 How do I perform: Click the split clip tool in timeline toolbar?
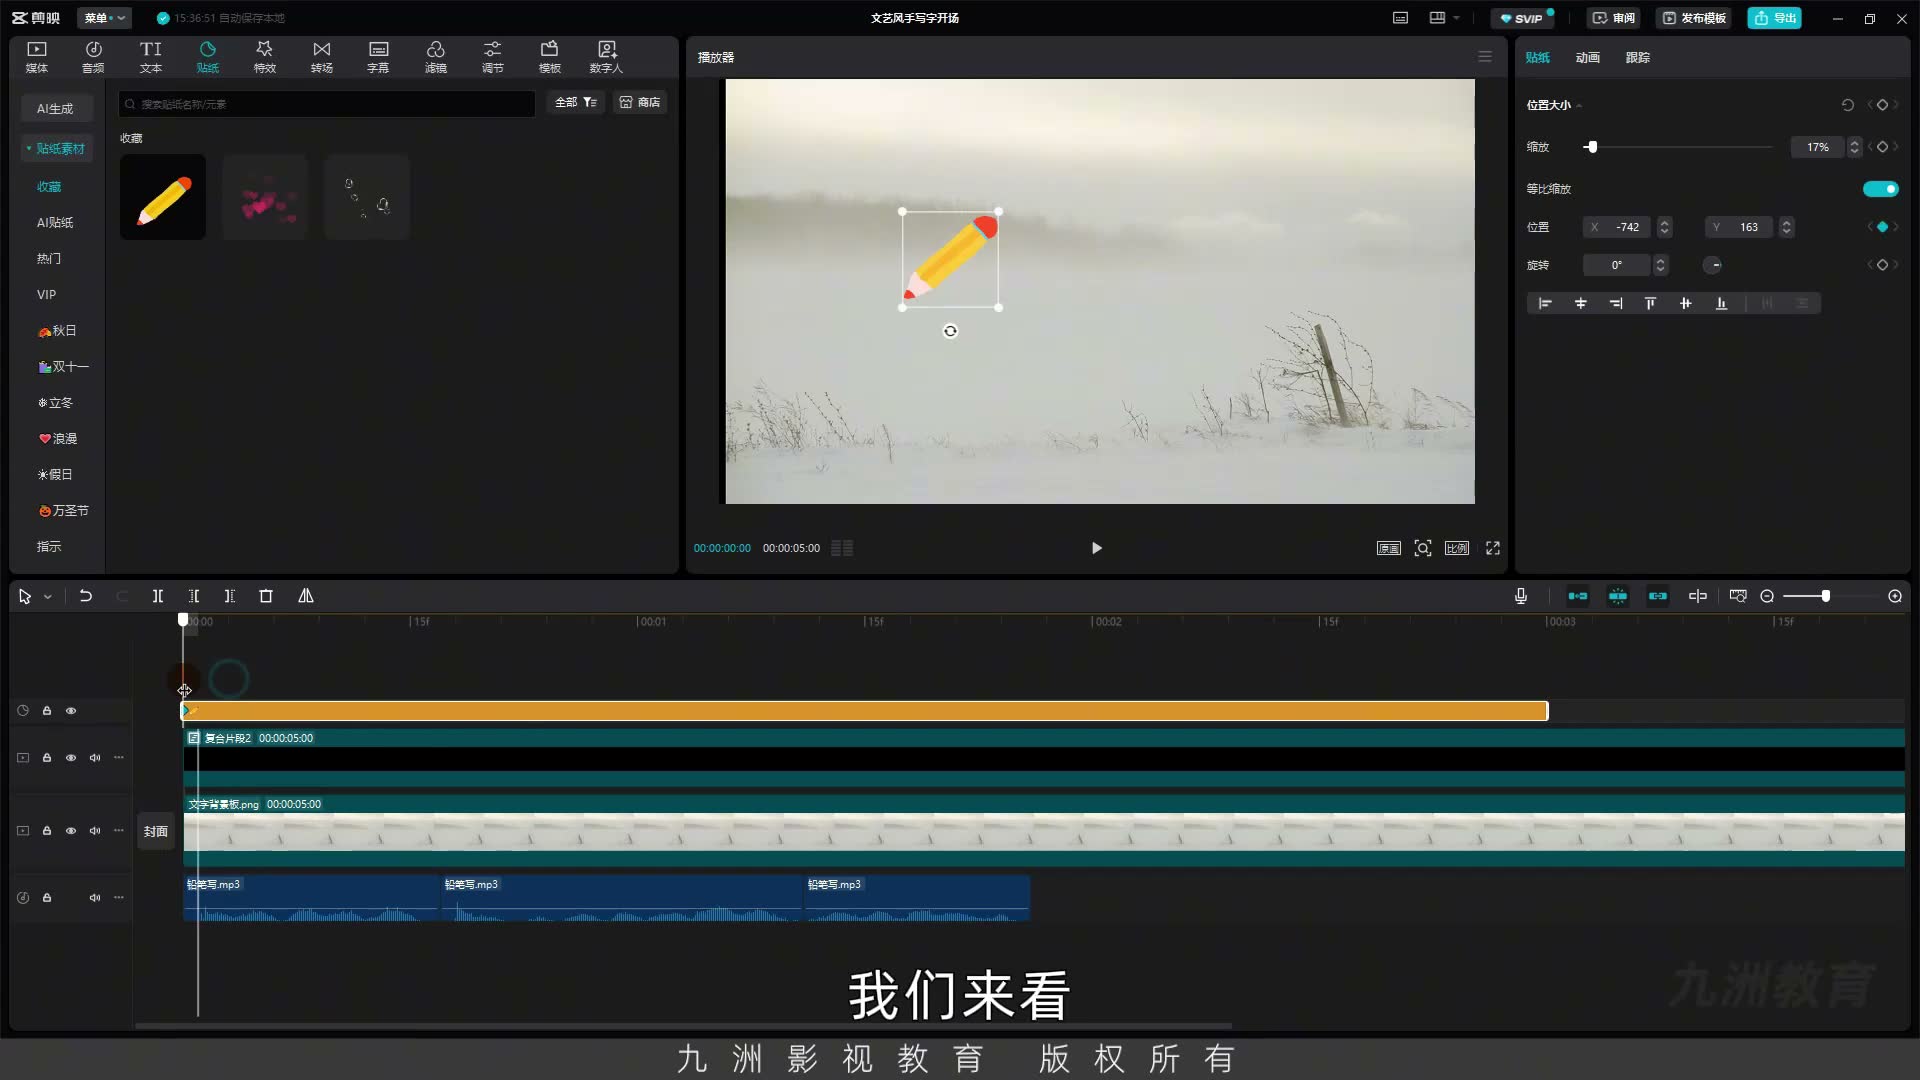[x=157, y=596]
